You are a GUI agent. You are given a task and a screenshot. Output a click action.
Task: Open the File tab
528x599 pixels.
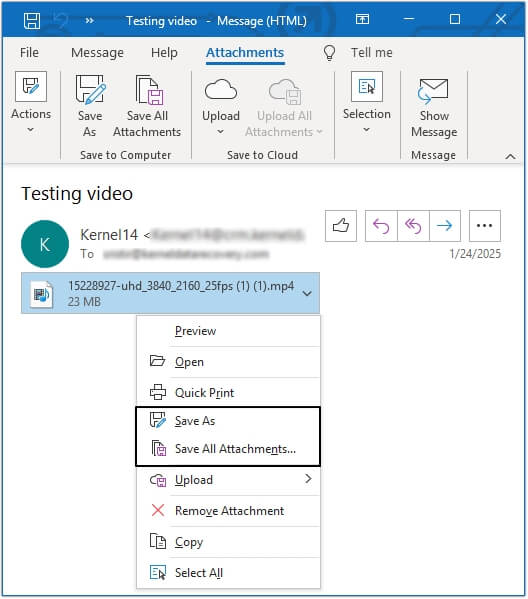tap(29, 52)
